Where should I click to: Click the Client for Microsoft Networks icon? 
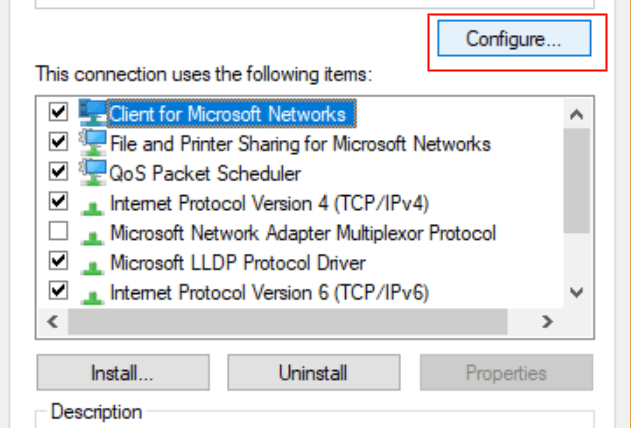[x=93, y=112]
